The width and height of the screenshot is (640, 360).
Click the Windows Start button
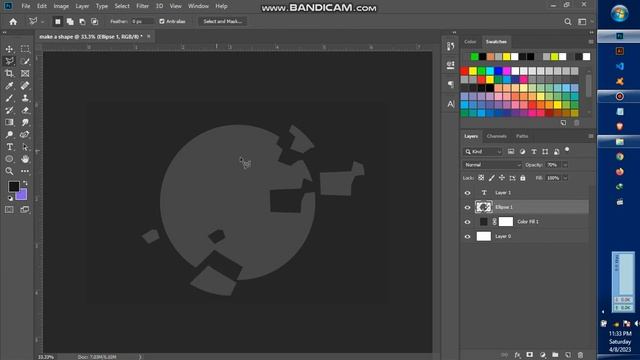coord(619,13)
